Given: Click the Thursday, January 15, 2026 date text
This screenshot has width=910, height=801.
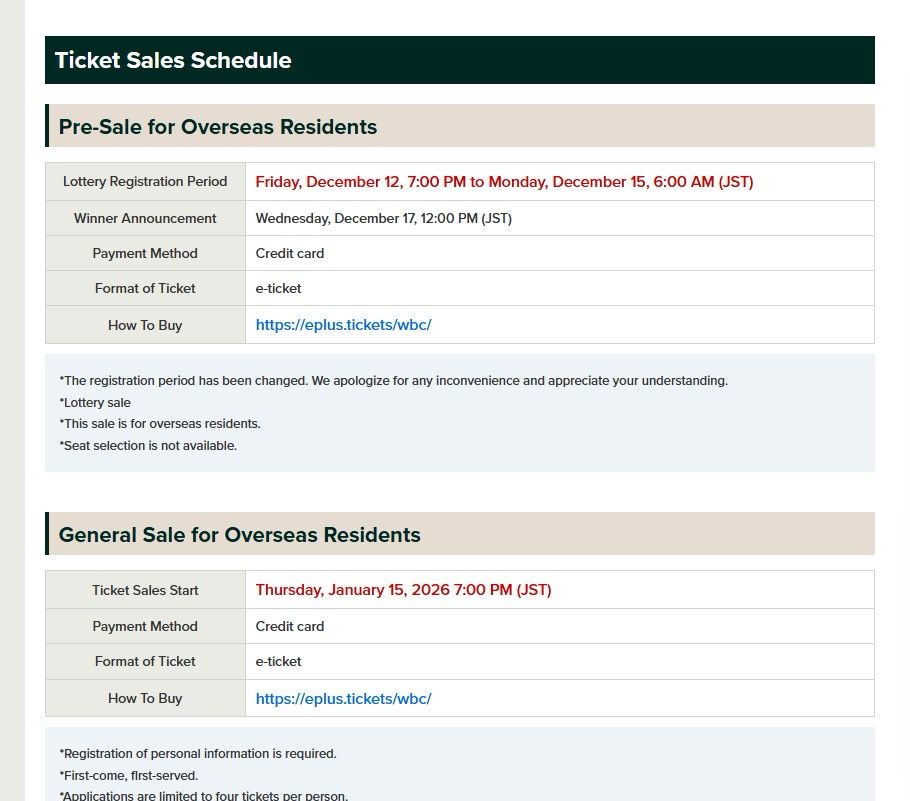Looking at the screenshot, I should [403, 590].
